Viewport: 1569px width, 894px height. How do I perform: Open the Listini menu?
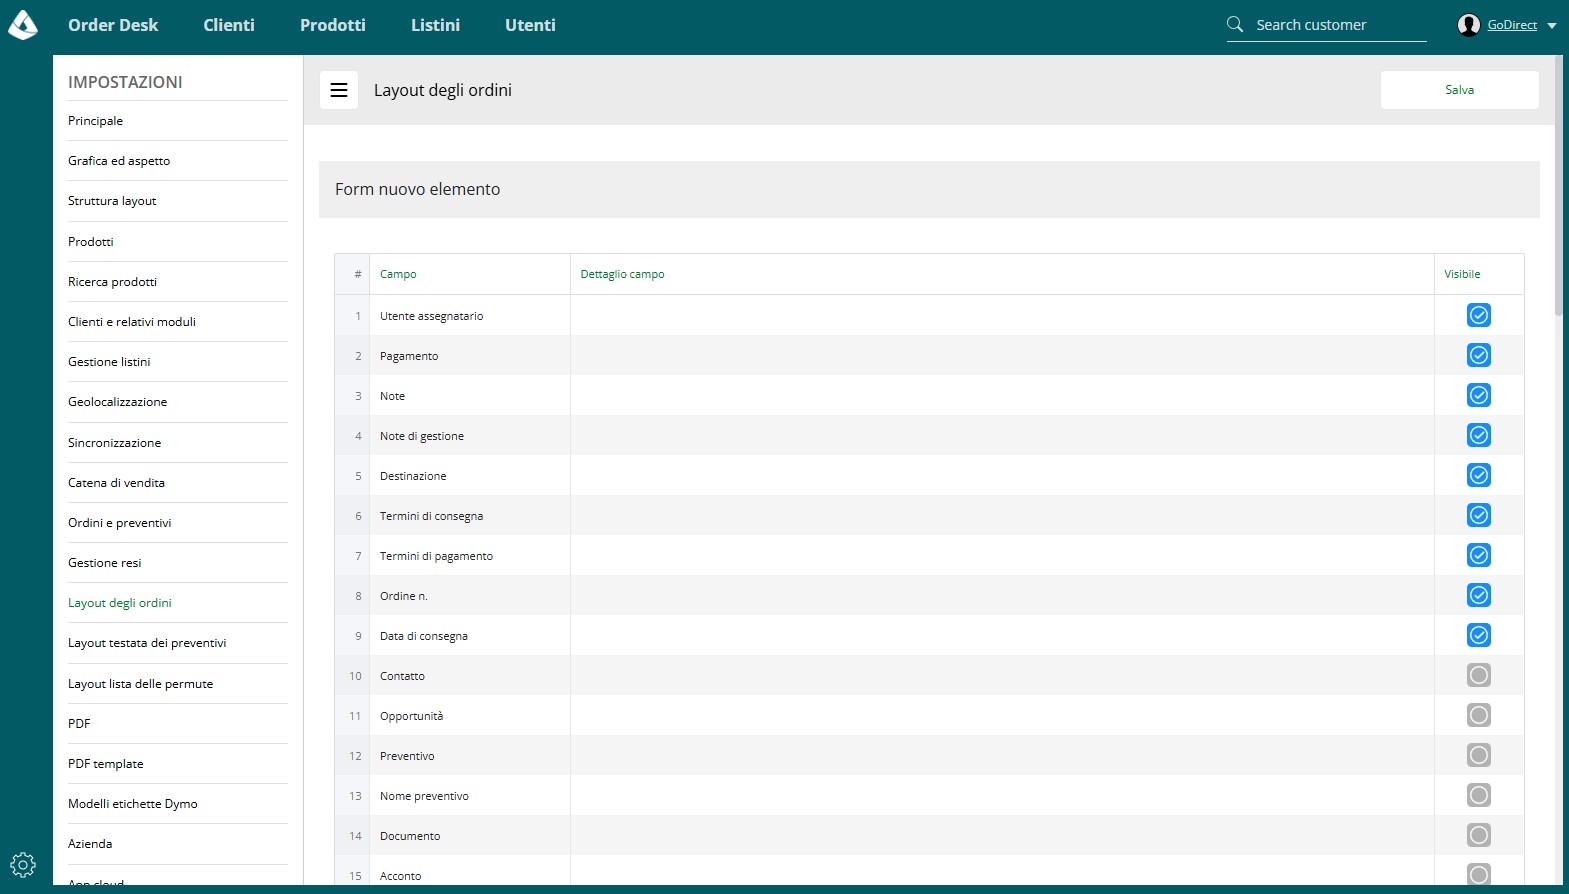tap(435, 25)
